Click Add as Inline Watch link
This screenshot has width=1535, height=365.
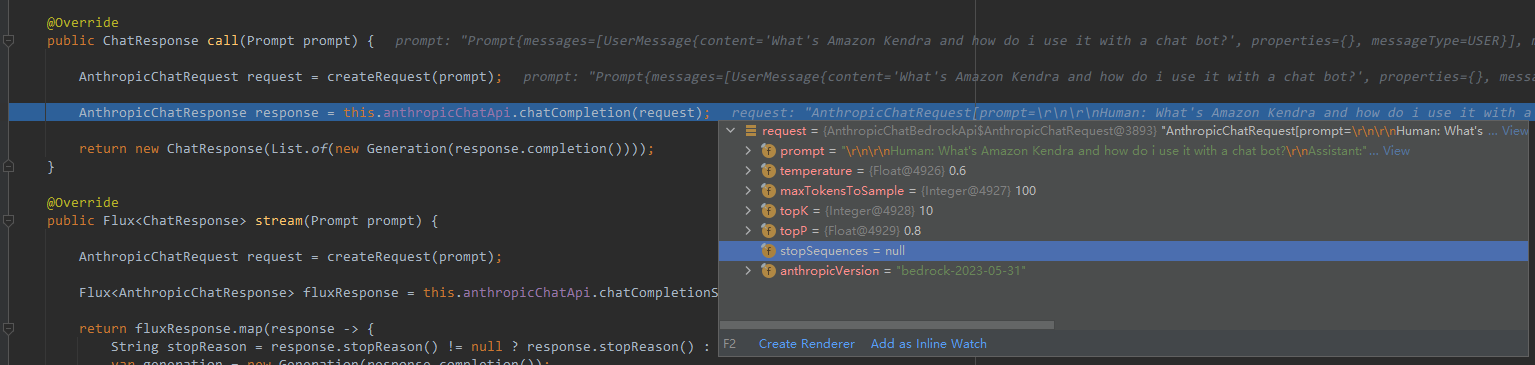929,344
